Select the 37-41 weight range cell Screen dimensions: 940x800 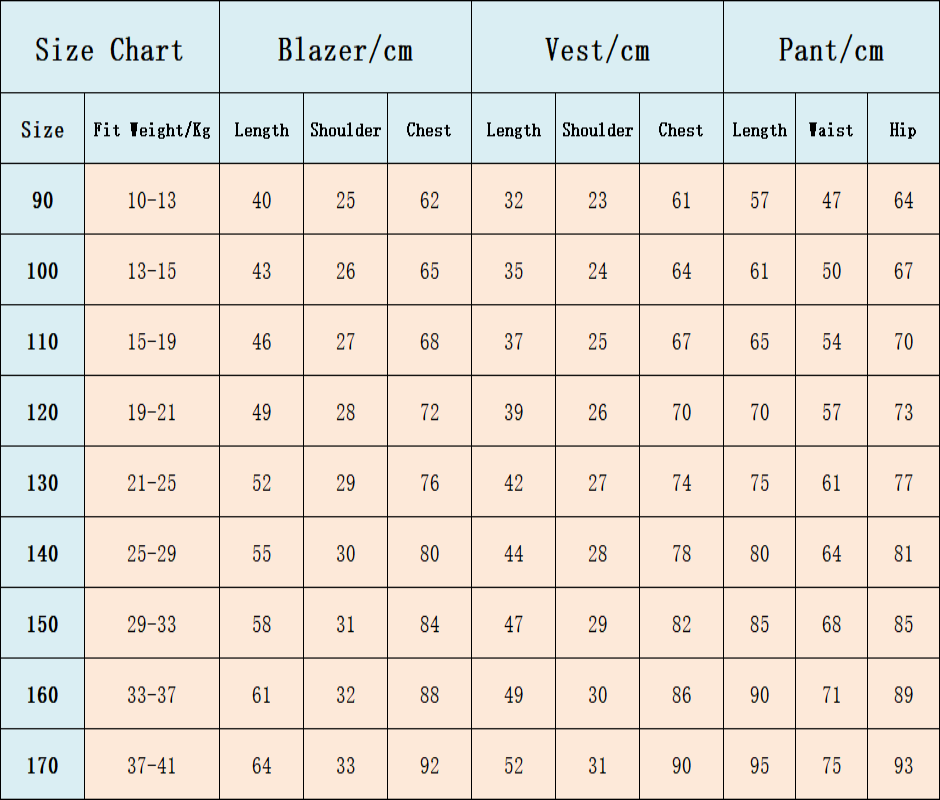(x=152, y=765)
